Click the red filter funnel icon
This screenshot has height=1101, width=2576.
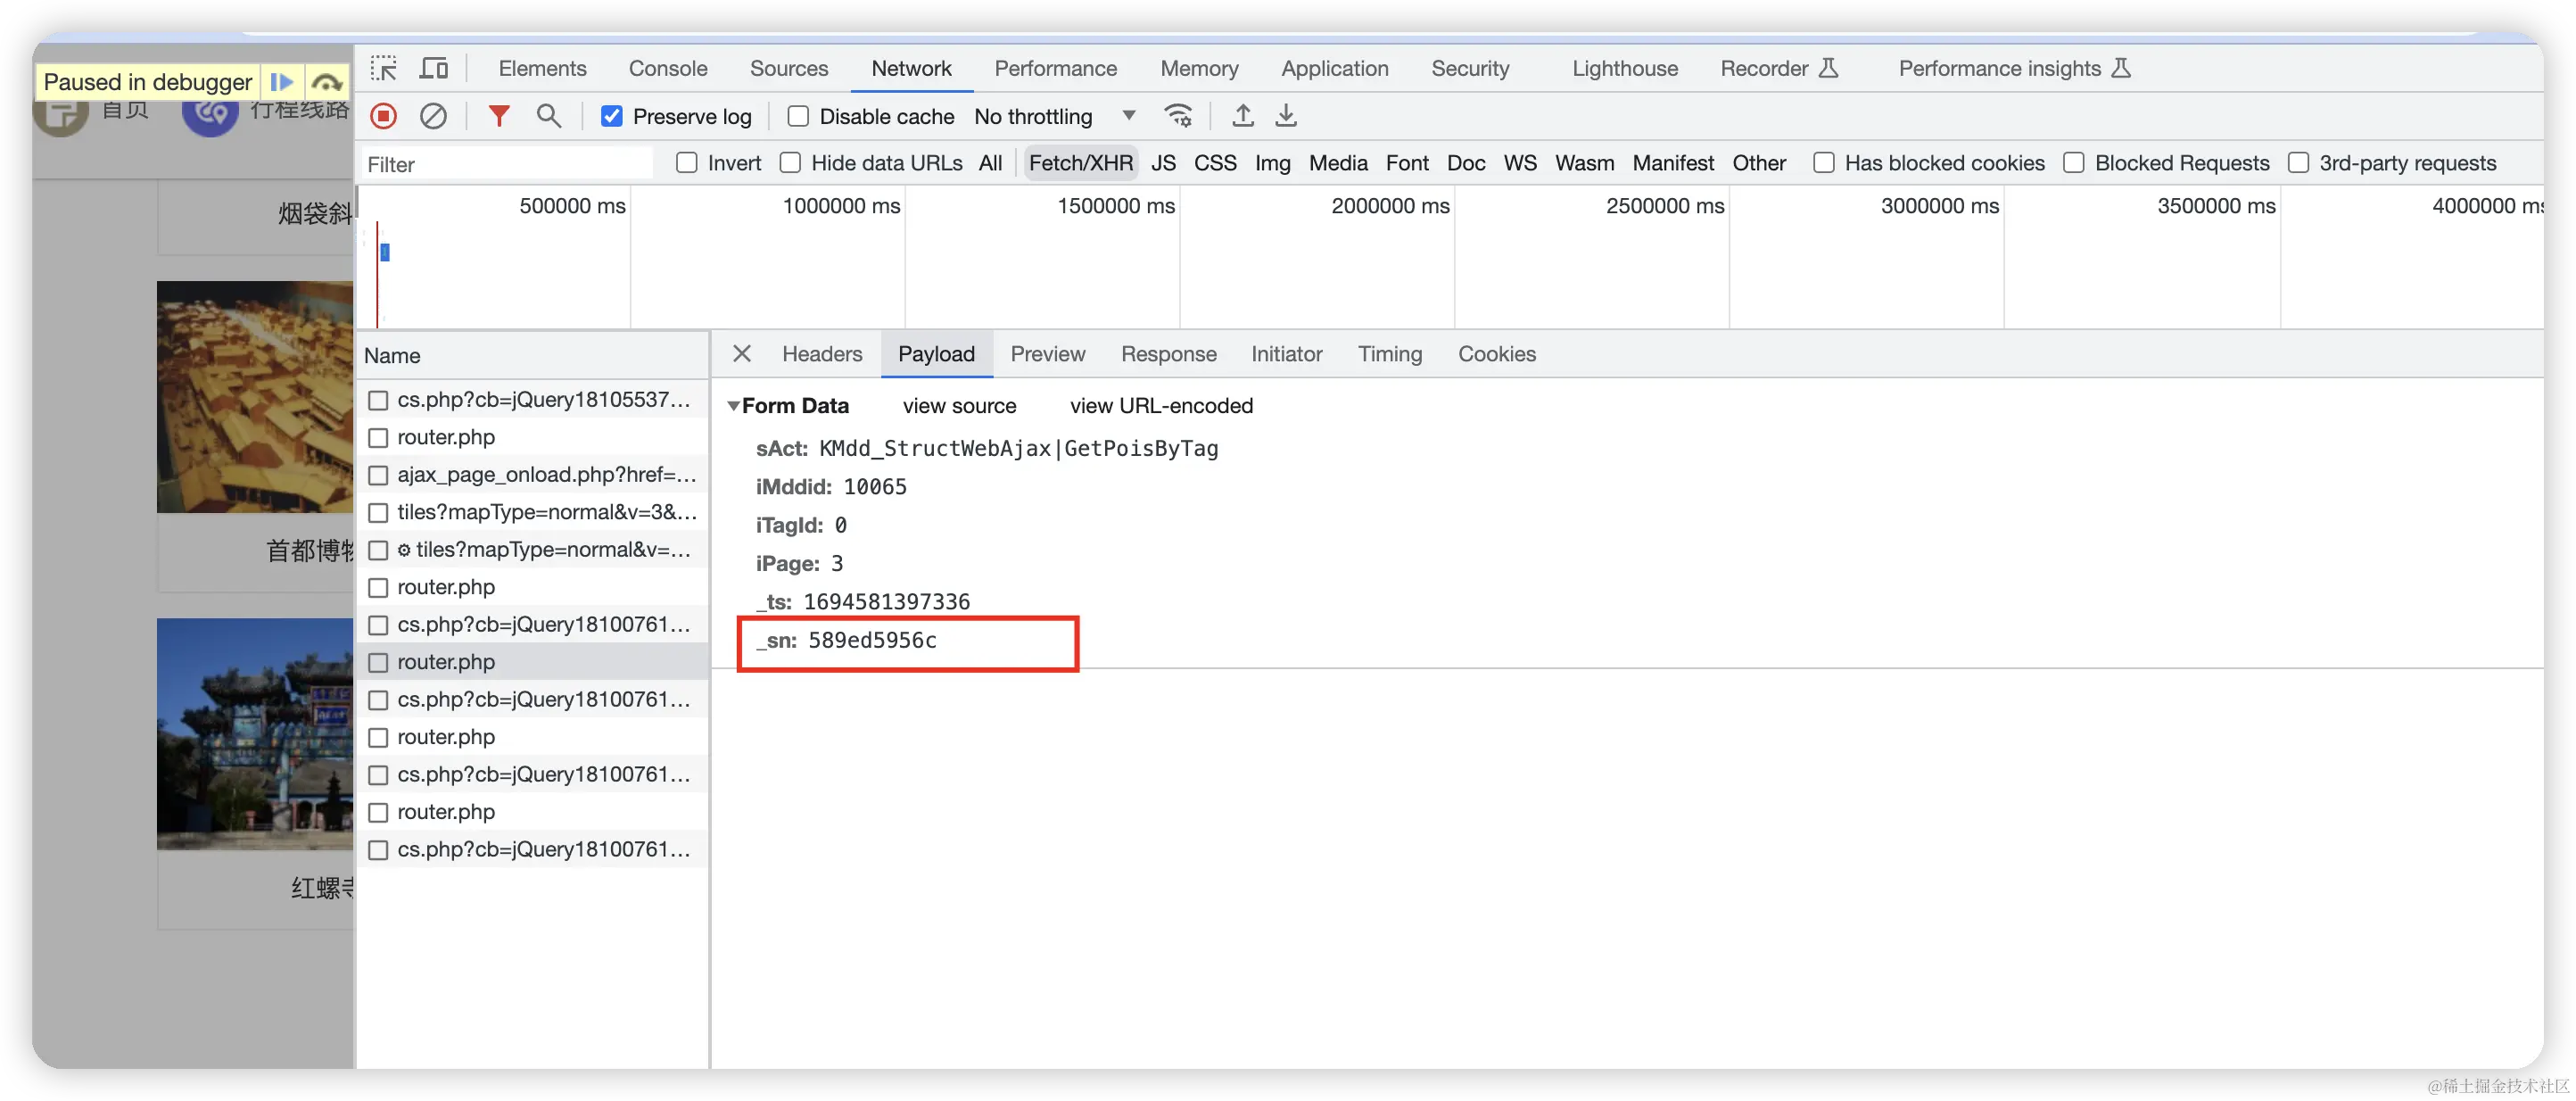point(498,116)
